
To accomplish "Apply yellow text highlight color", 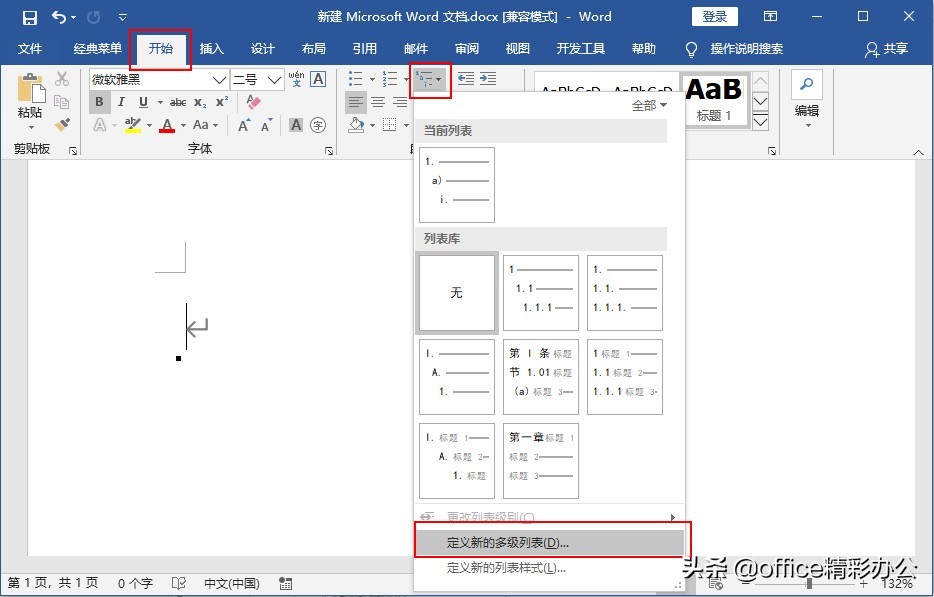I will point(132,125).
